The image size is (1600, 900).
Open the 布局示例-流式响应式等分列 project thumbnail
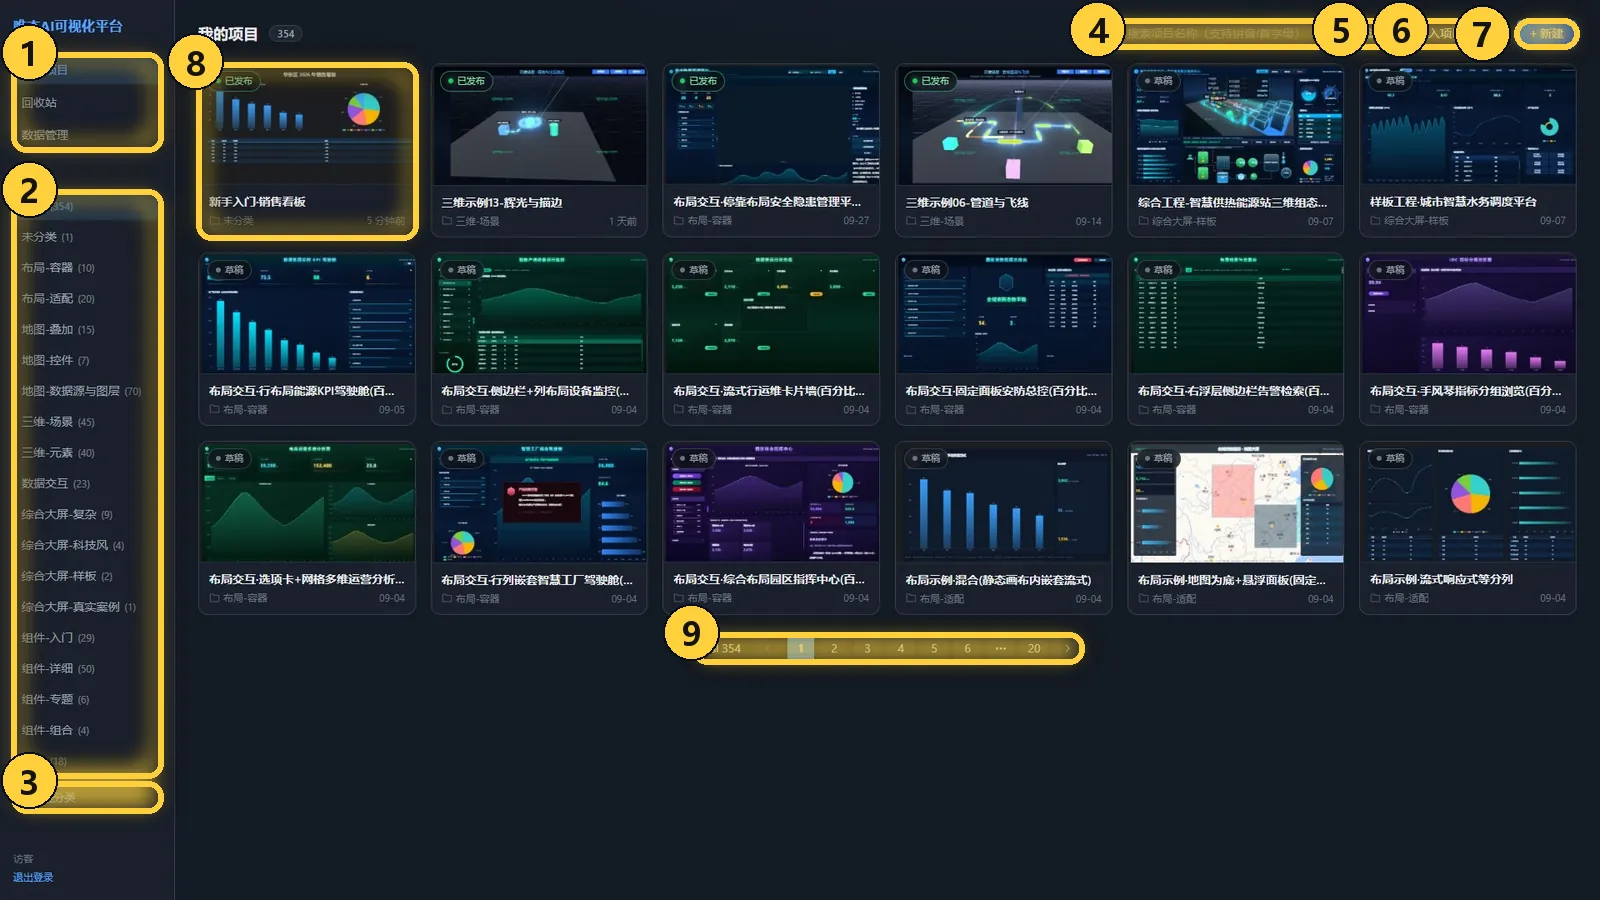[x=1468, y=503]
